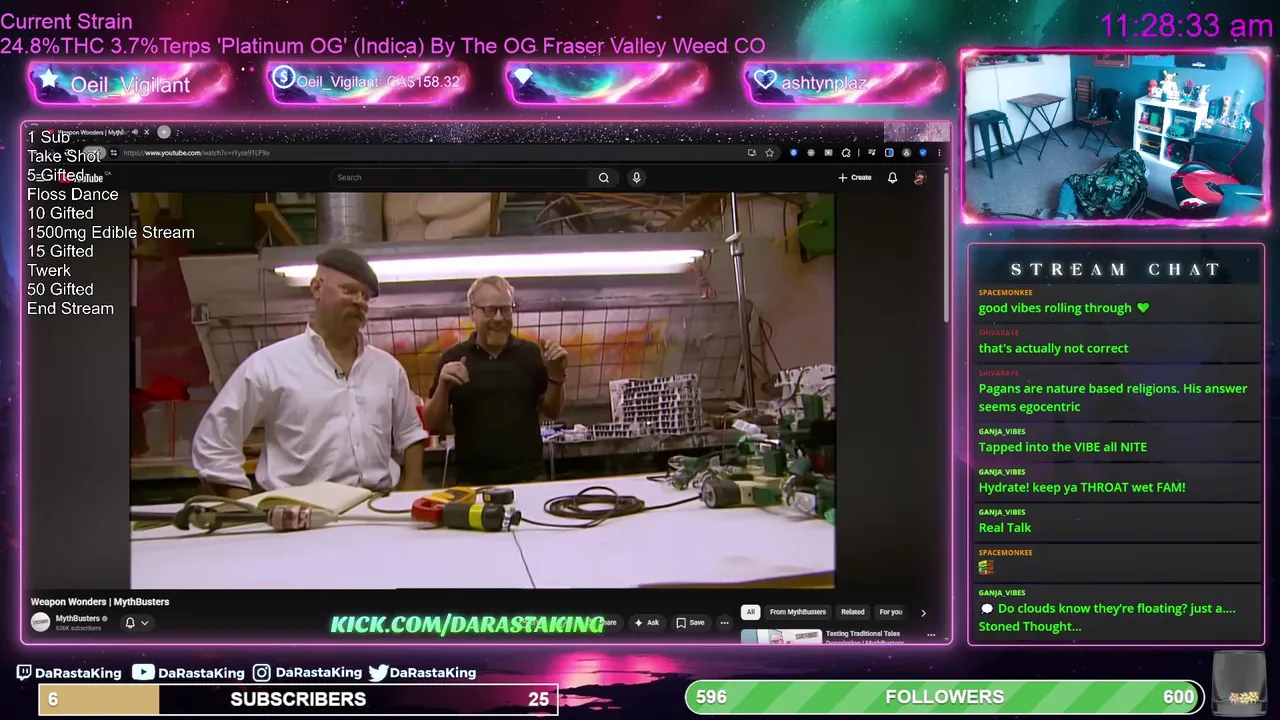Select the For you filter chip
The width and height of the screenshot is (1280, 720).
tap(890, 612)
